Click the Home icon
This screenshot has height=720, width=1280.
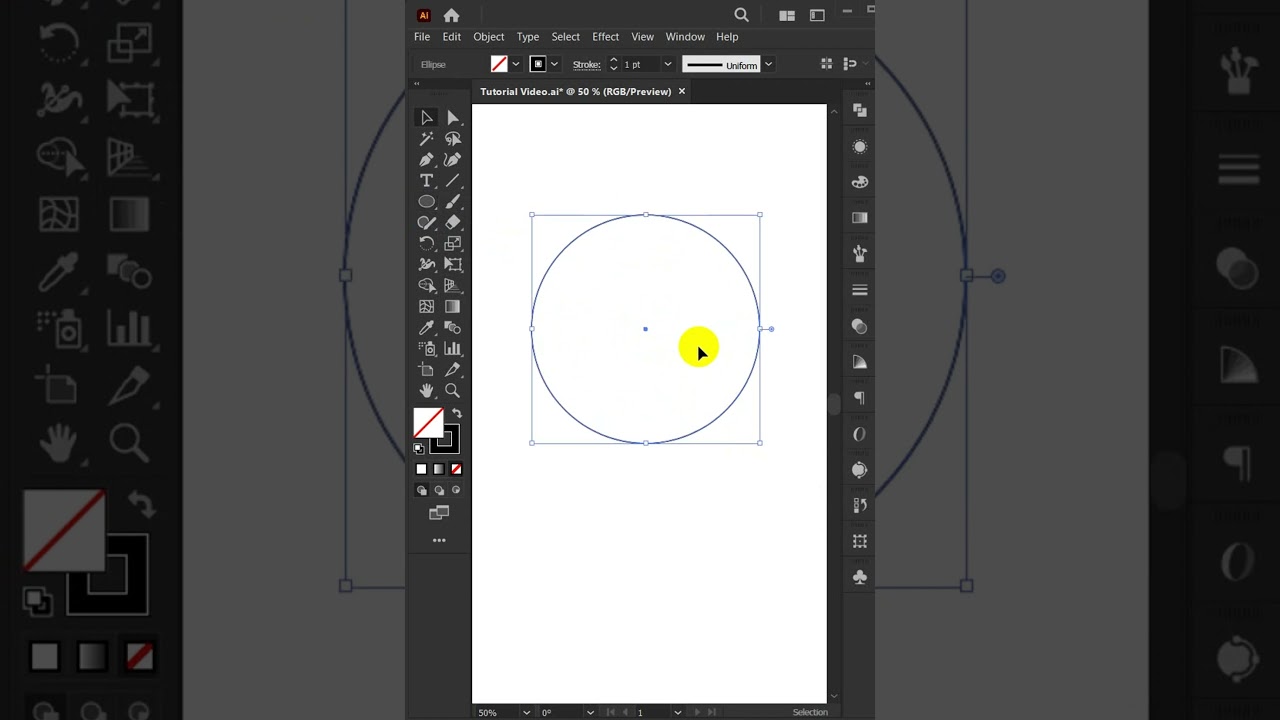(x=451, y=15)
